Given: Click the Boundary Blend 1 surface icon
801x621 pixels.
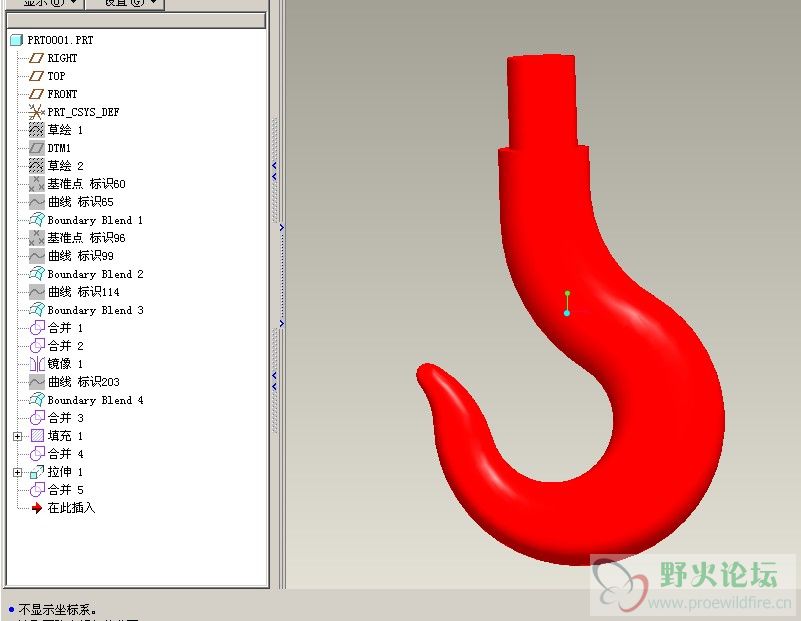Looking at the screenshot, I should (x=36, y=220).
